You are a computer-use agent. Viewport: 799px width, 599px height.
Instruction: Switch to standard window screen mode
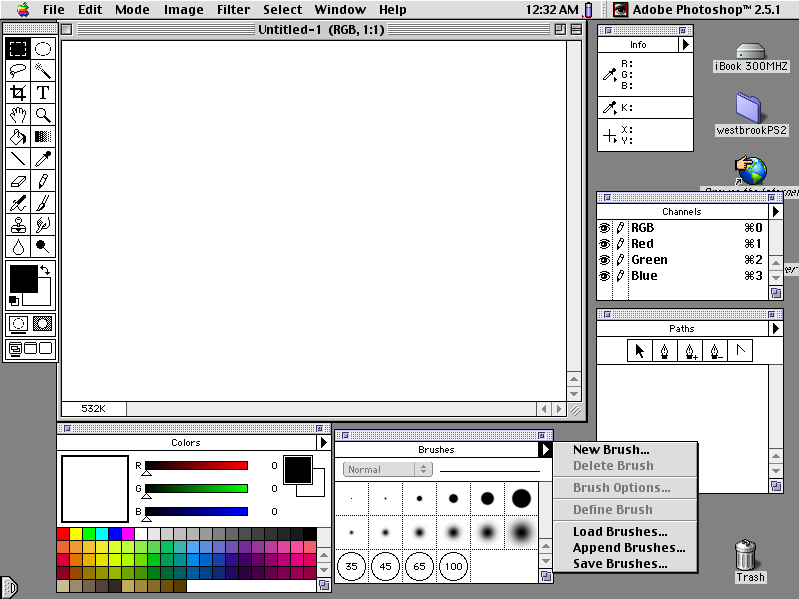tap(16, 348)
